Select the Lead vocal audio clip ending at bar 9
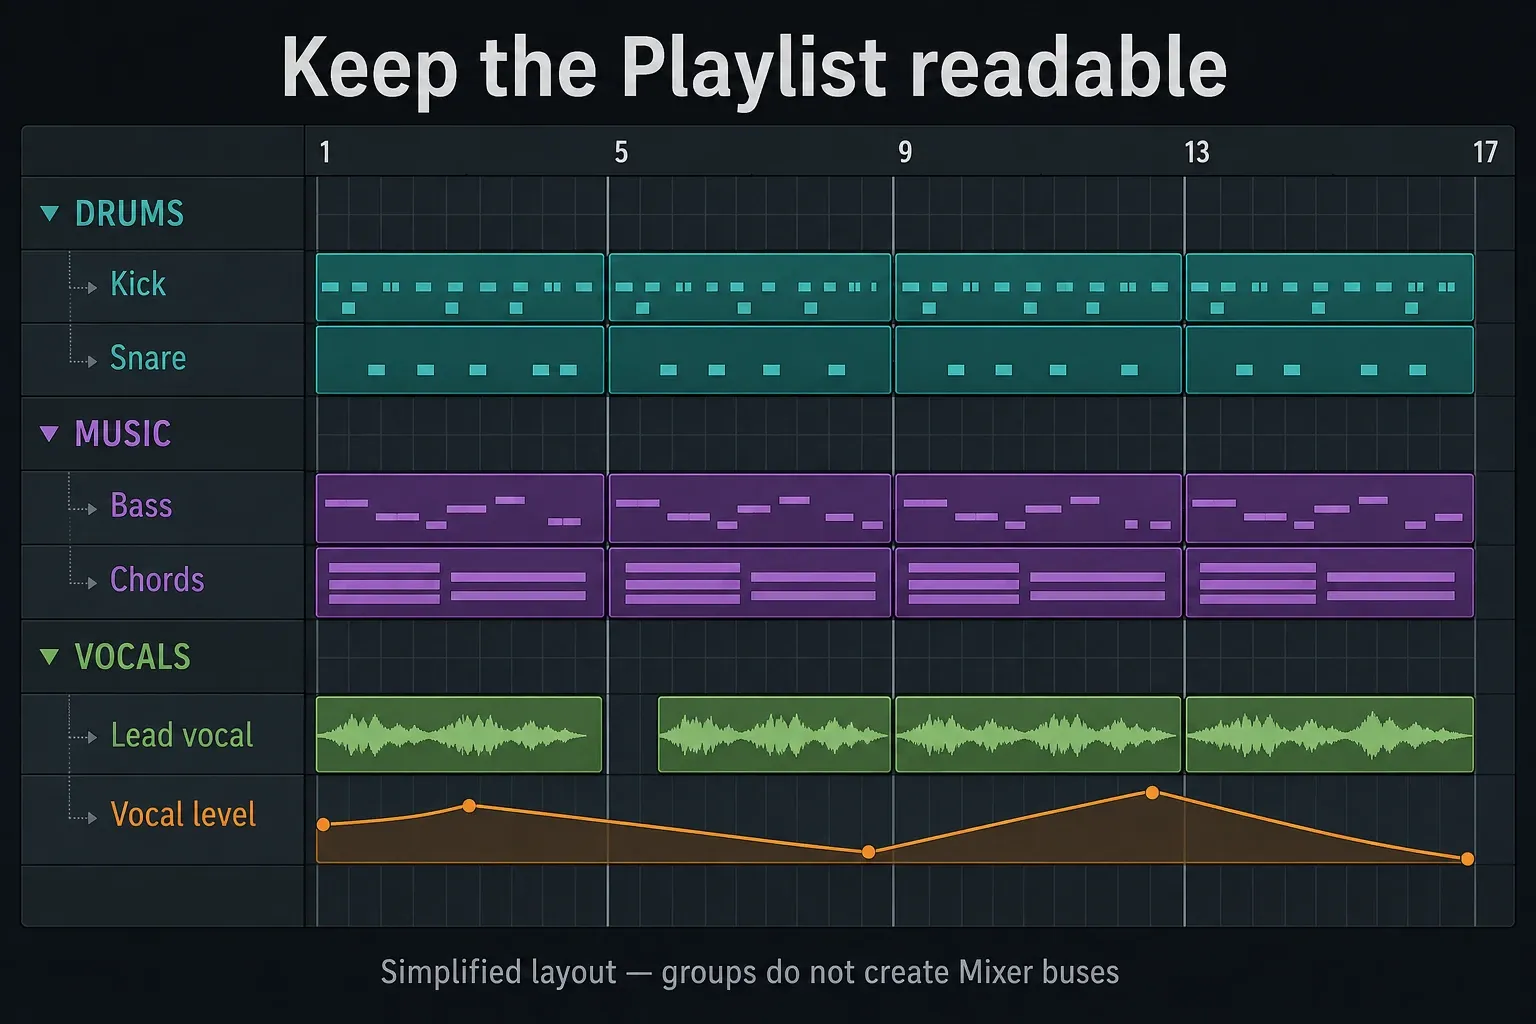Image resolution: width=1536 pixels, height=1024 pixels. pyautogui.click(x=774, y=735)
